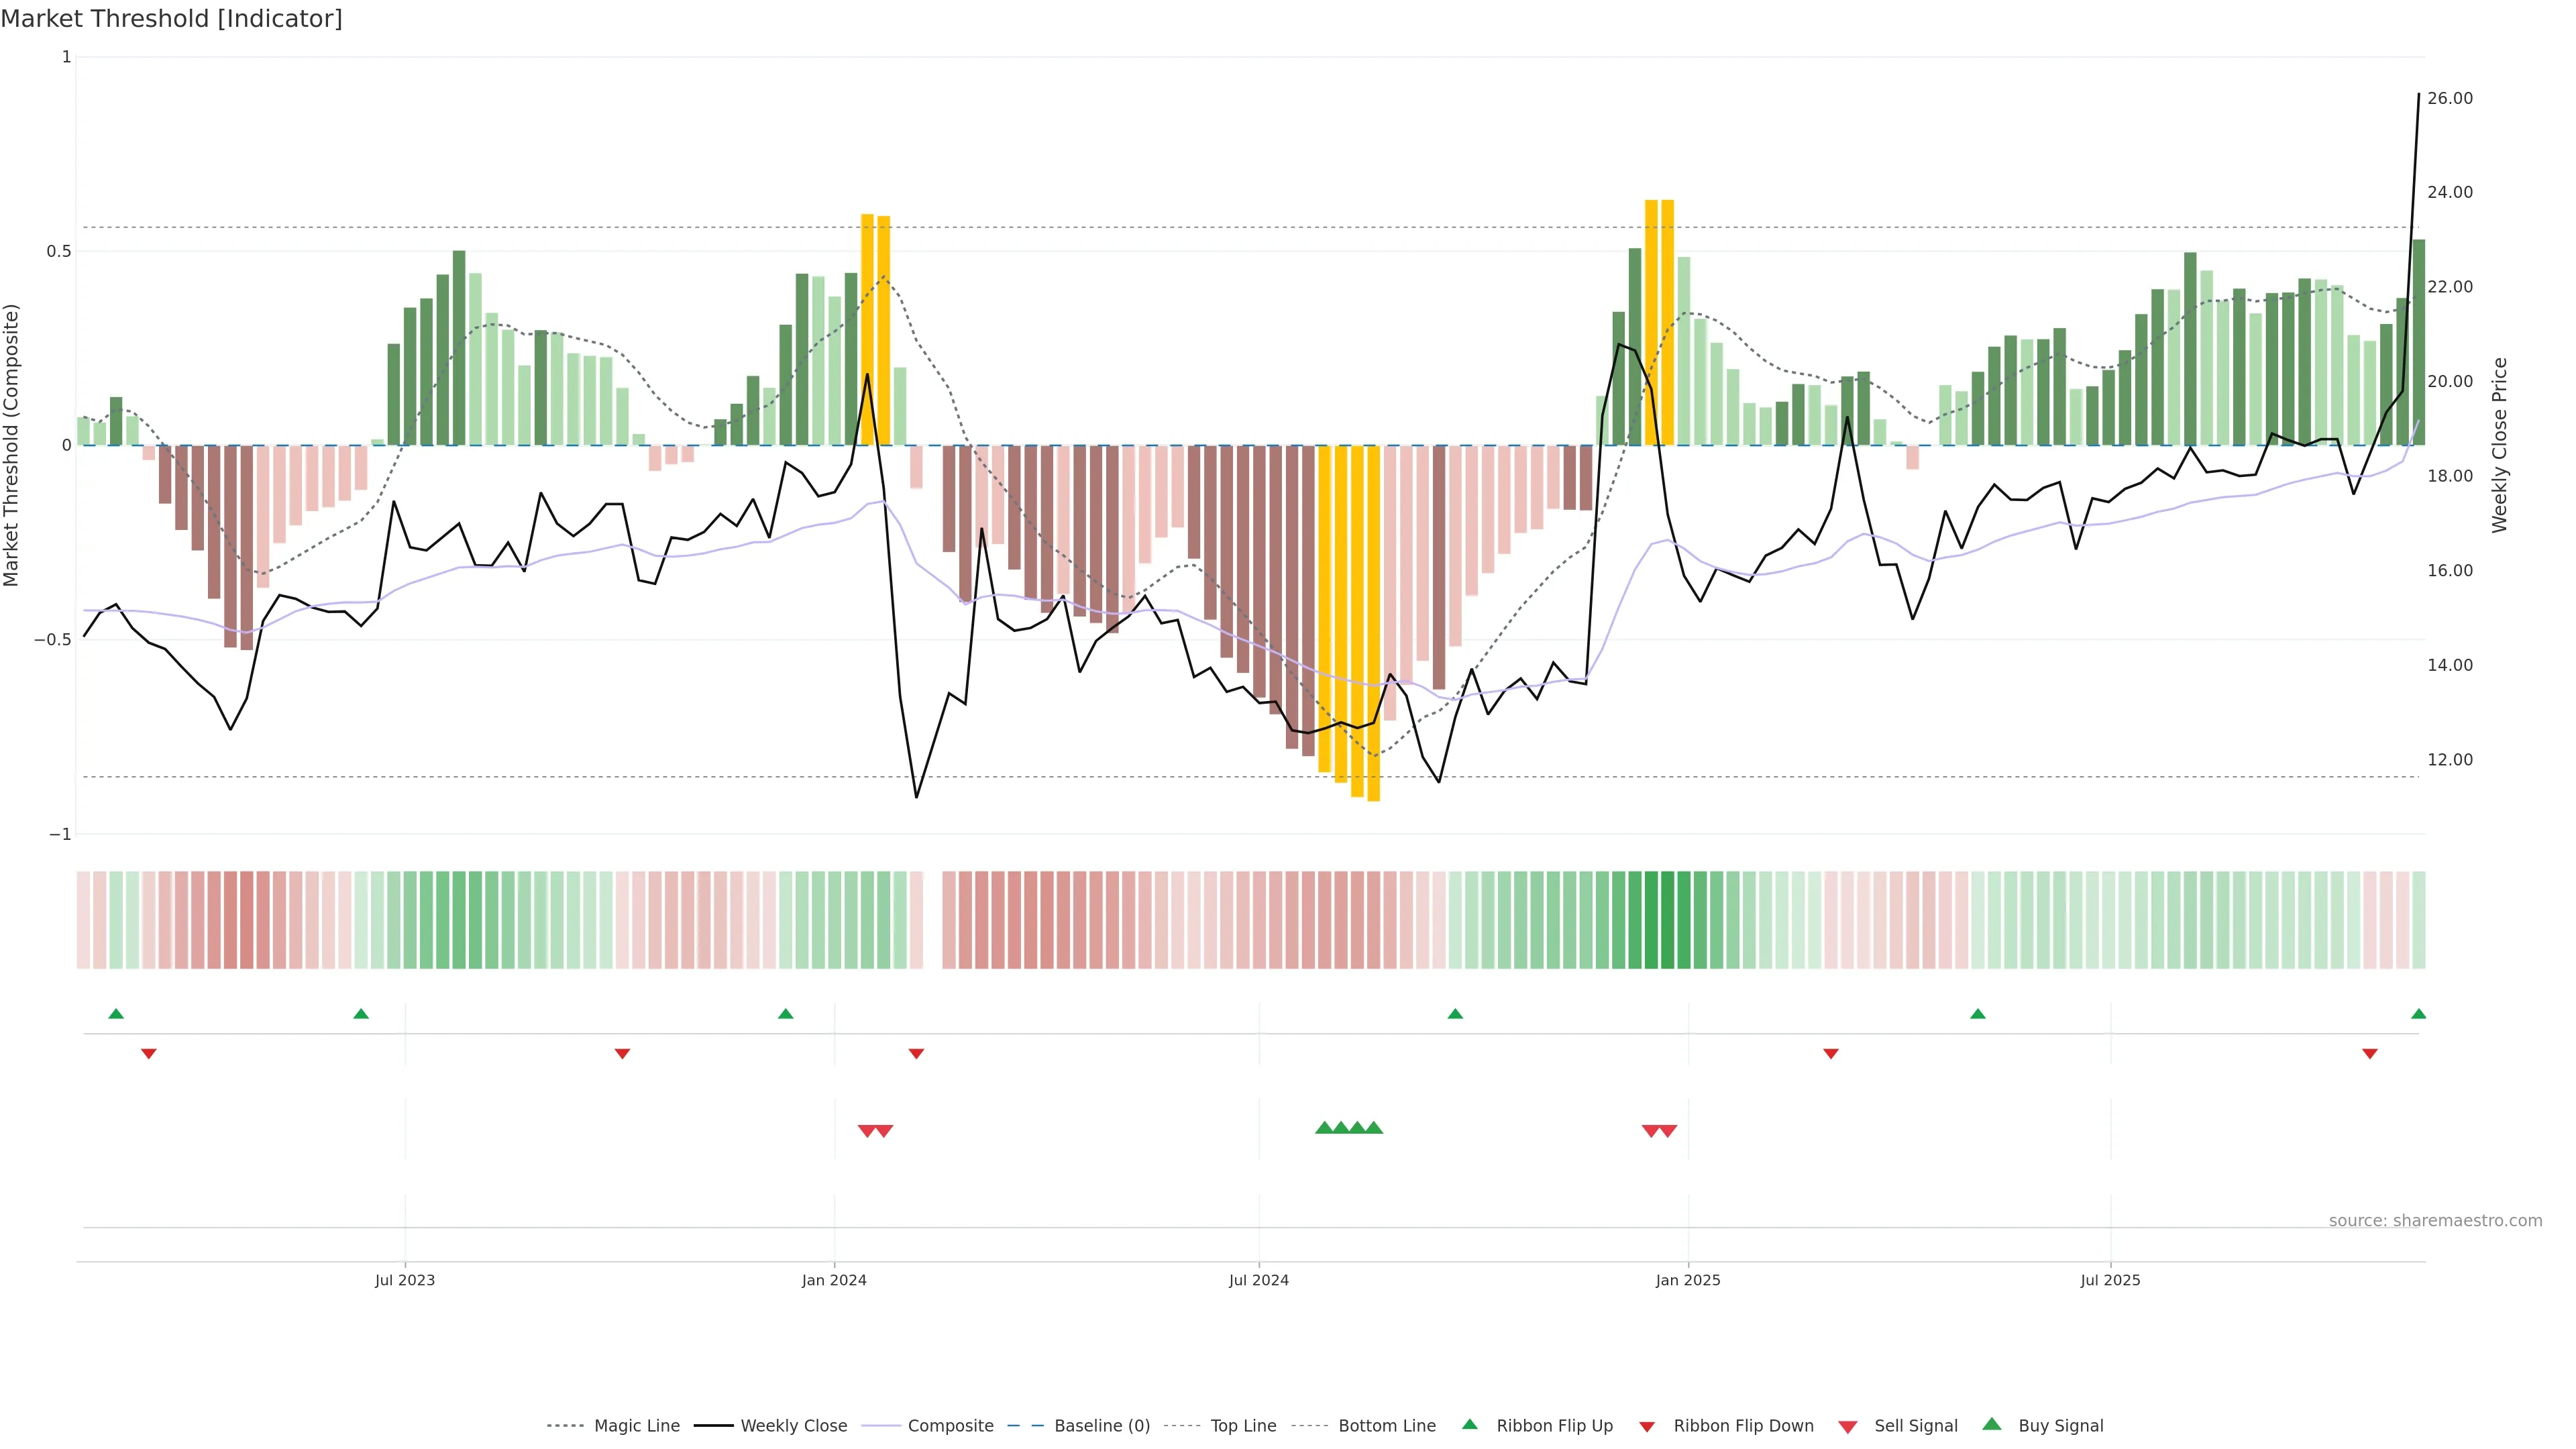Click the Jul 2024 x-axis label
This screenshot has width=2576, height=1449.
click(1258, 1280)
